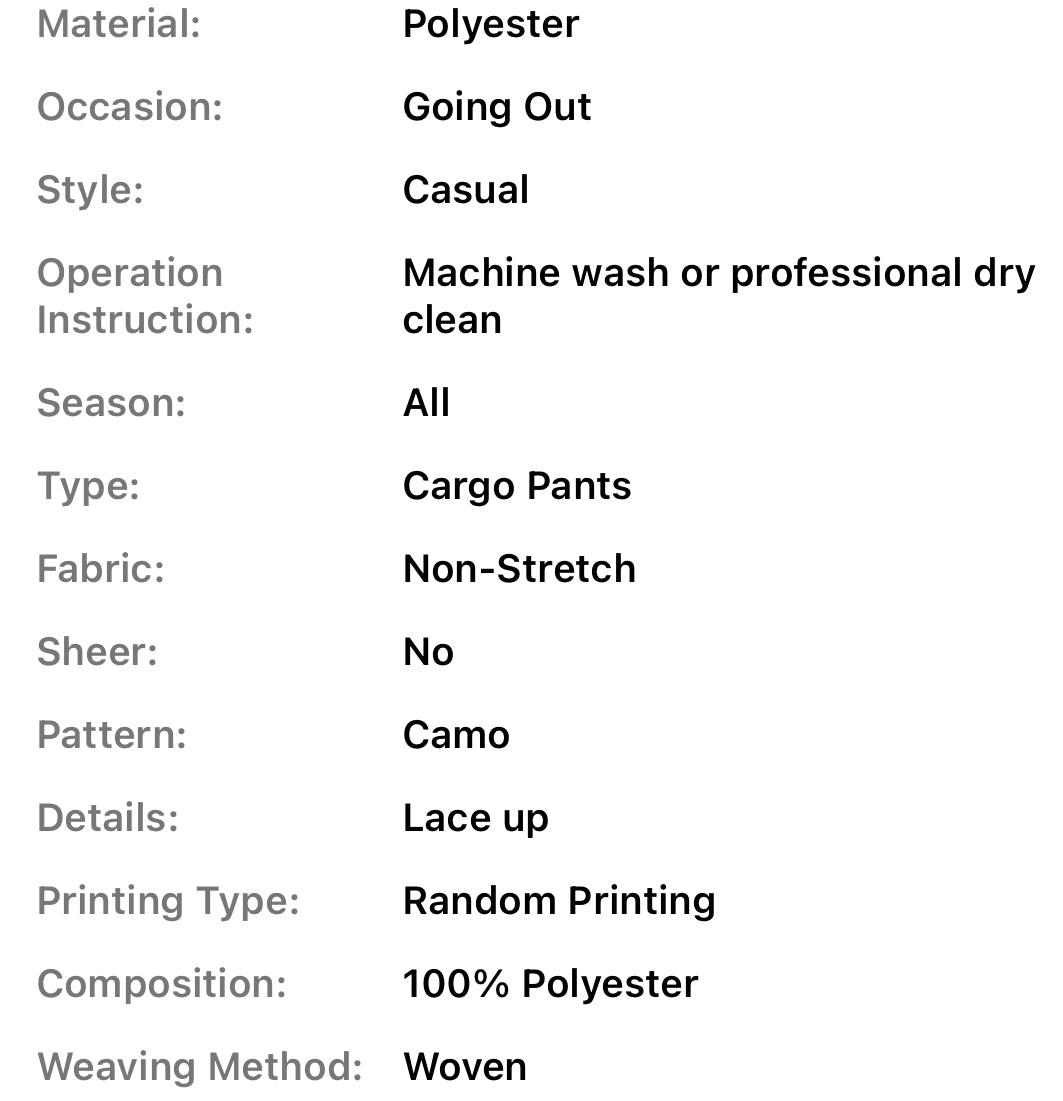
Task: Tap the Composition label
Action: point(161,984)
